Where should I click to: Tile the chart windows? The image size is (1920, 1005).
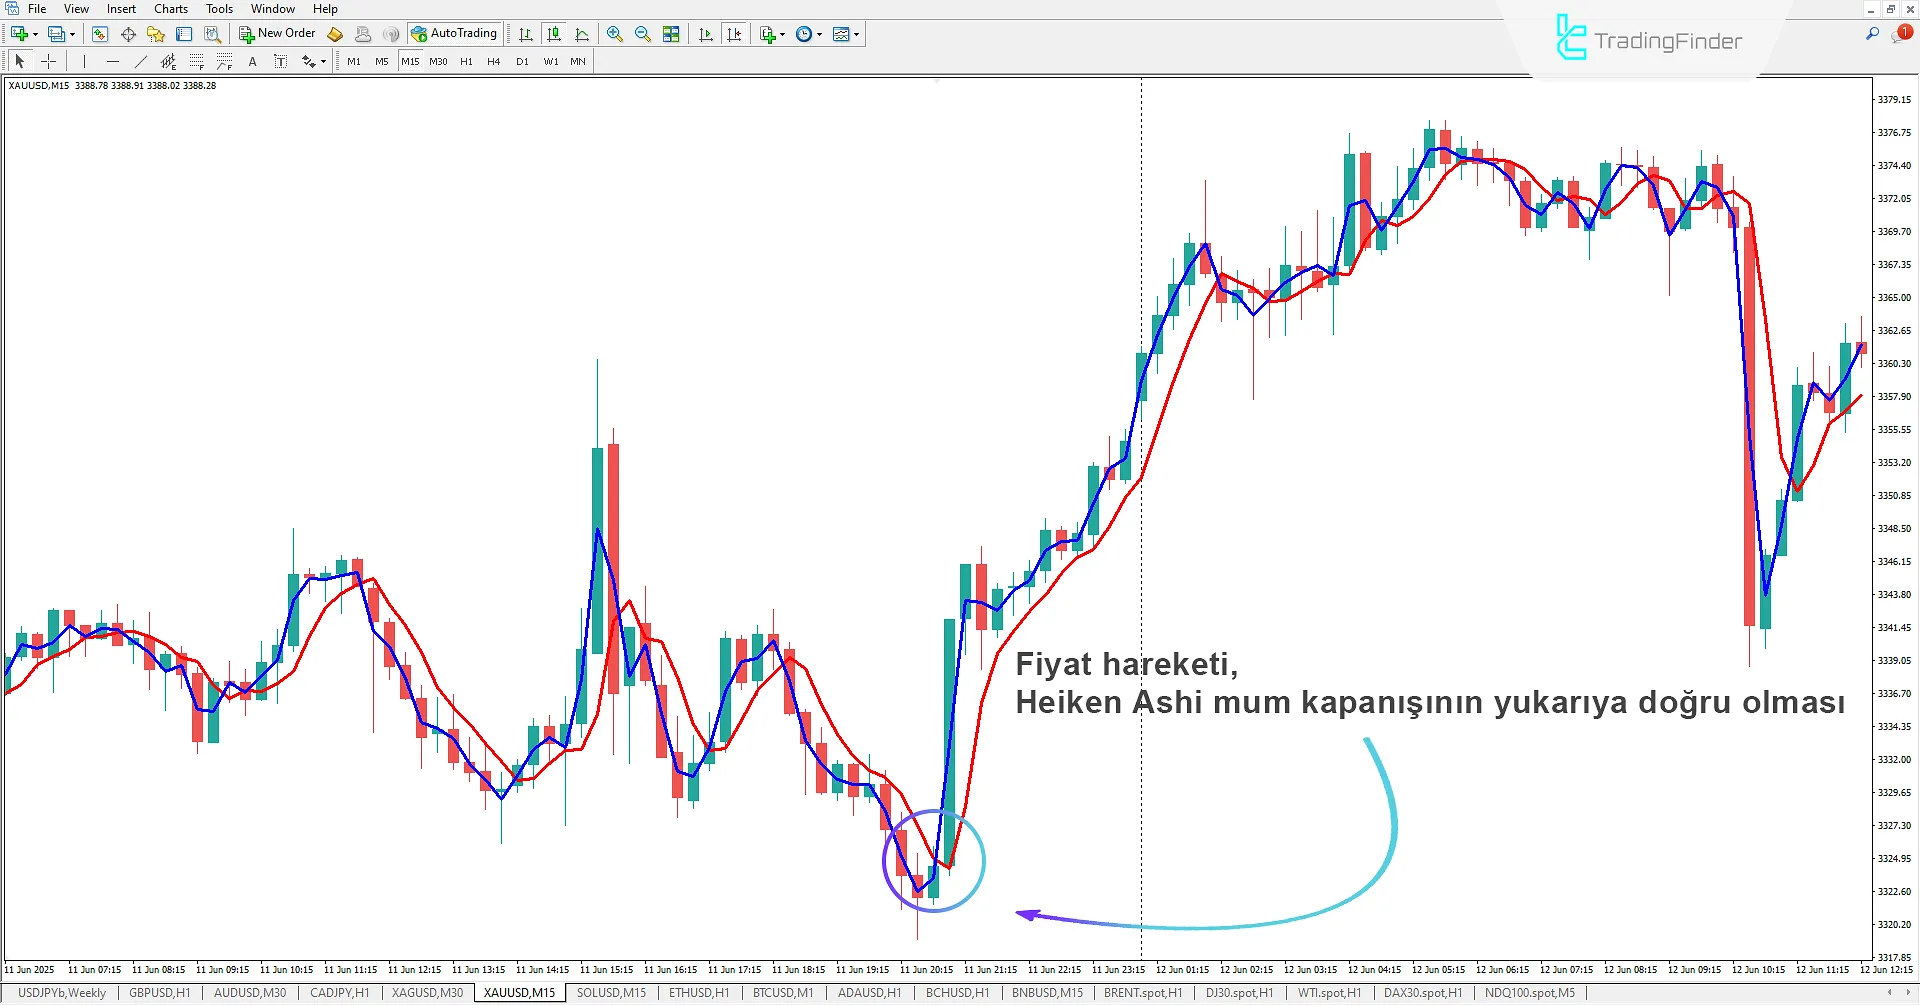(672, 33)
